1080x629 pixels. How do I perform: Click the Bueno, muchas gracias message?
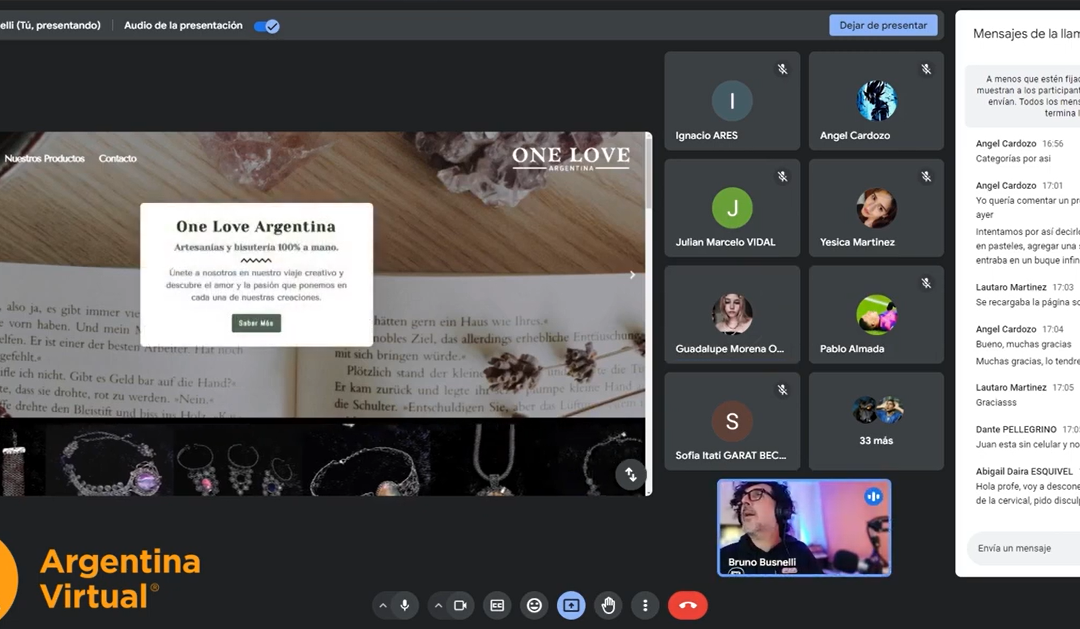click(x=1024, y=344)
